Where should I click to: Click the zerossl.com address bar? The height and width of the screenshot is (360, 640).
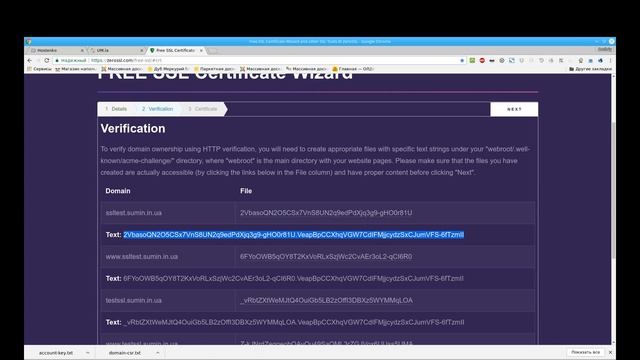pyautogui.click(x=261, y=60)
